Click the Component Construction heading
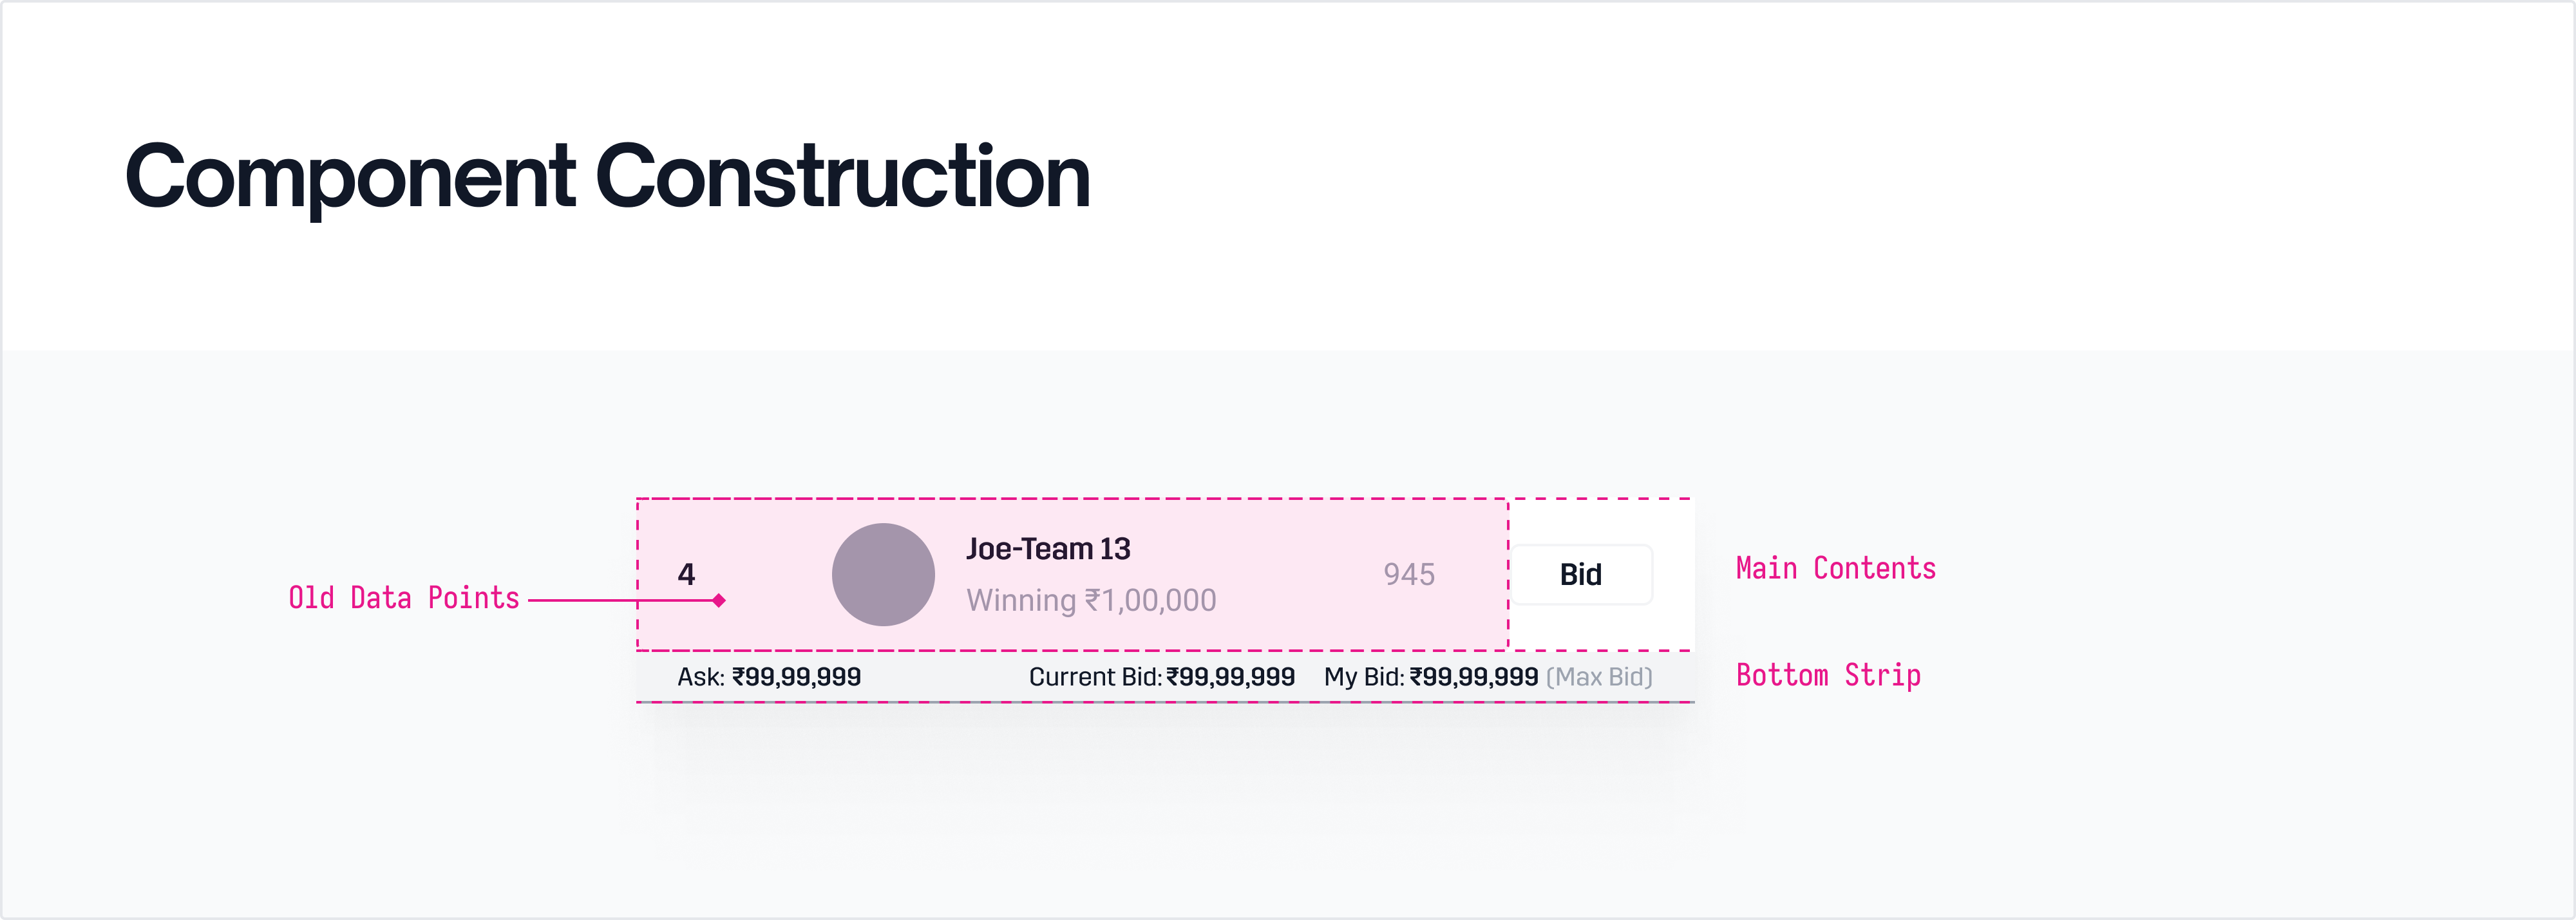Viewport: 2576px width, 920px height. (x=607, y=176)
